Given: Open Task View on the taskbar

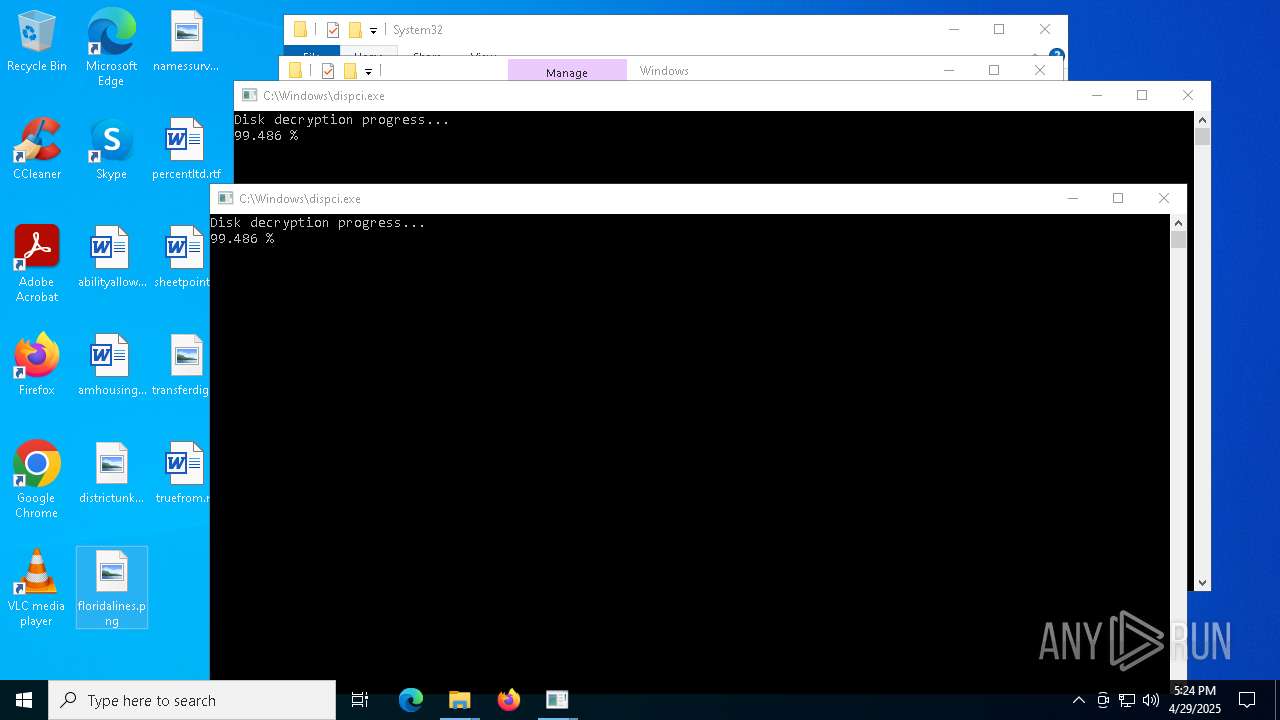Looking at the screenshot, I should 360,700.
